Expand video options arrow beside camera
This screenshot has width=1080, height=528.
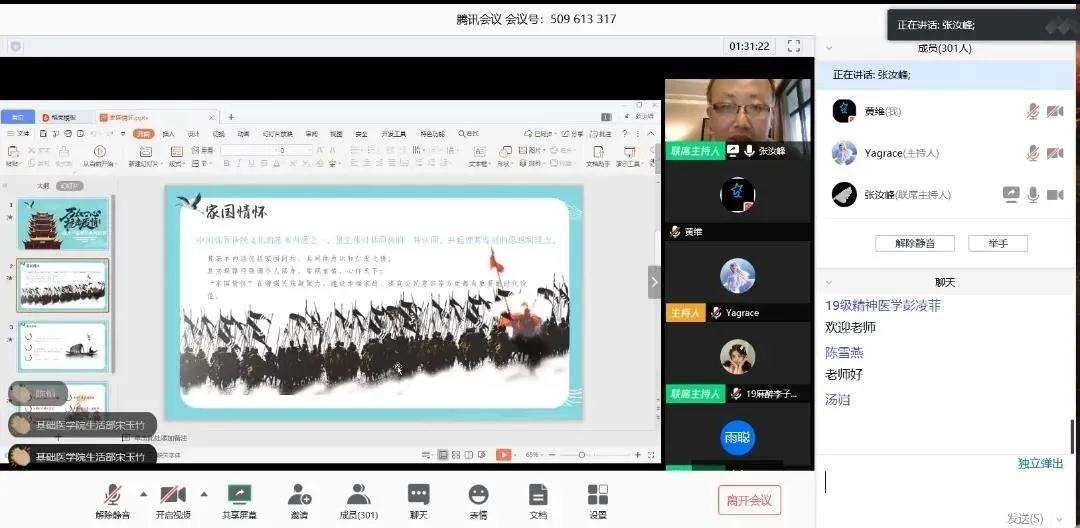pyautogui.click(x=204, y=493)
